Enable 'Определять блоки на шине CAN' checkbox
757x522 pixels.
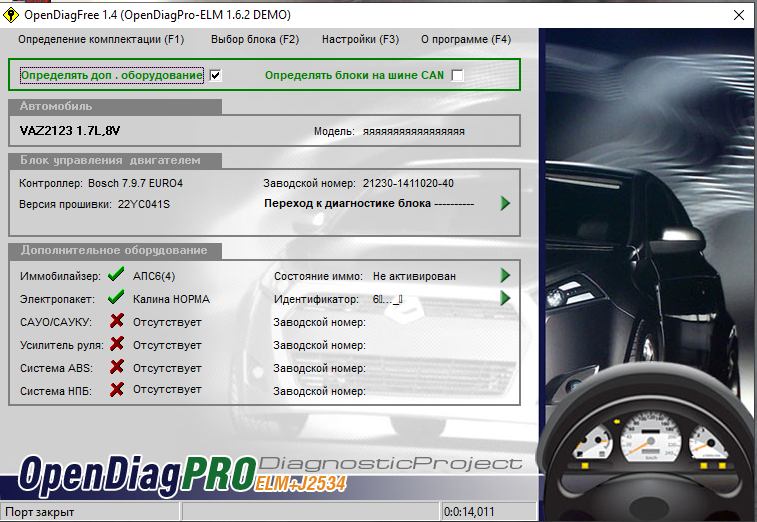coord(457,75)
